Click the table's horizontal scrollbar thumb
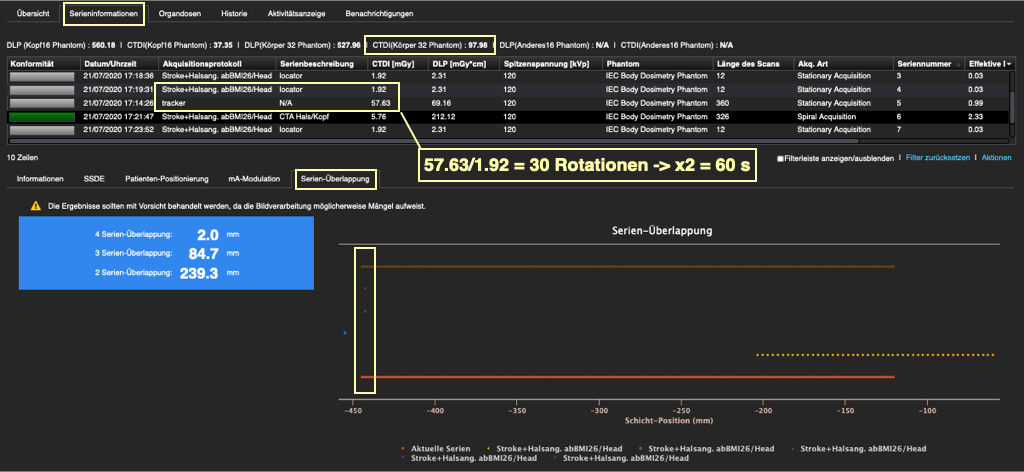 434,139
